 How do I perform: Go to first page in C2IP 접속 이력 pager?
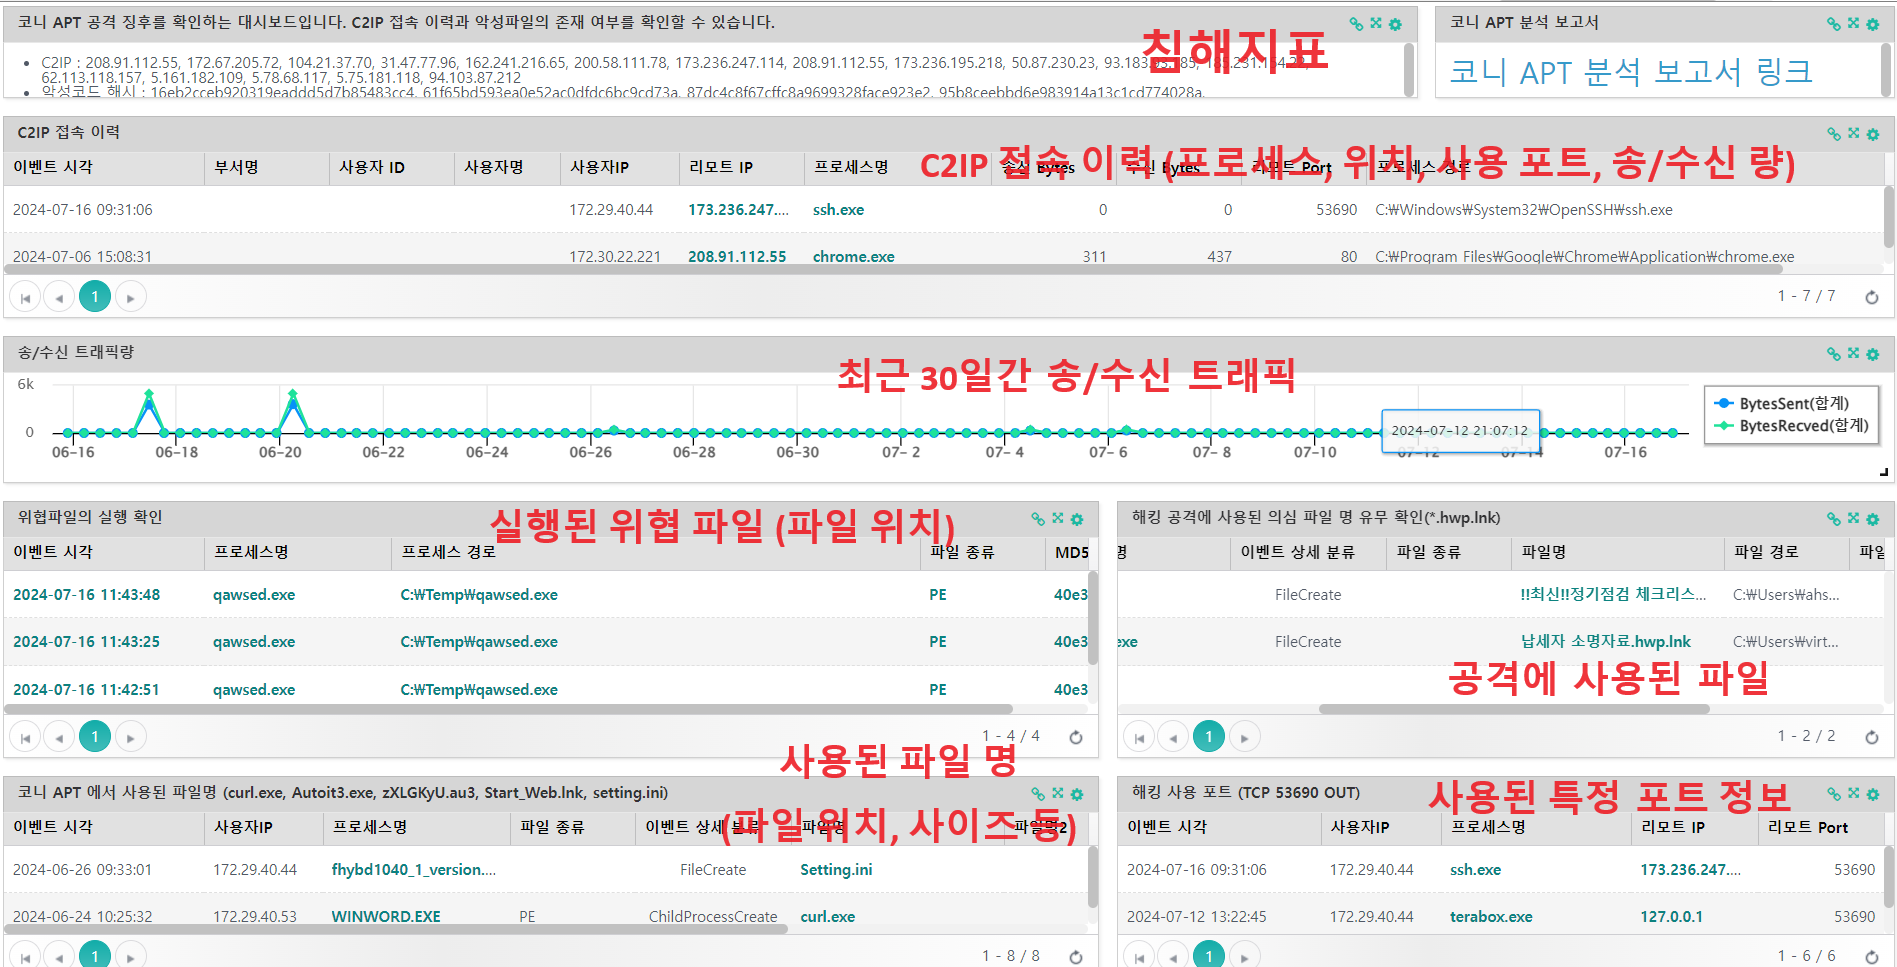pos(26,297)
